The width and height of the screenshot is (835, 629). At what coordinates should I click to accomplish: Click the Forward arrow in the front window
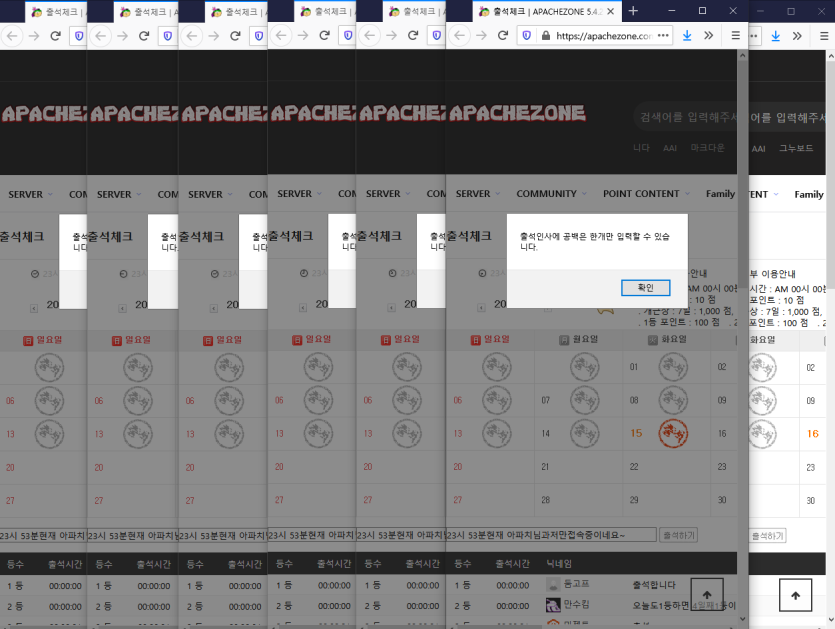click(x=481, y=35)
